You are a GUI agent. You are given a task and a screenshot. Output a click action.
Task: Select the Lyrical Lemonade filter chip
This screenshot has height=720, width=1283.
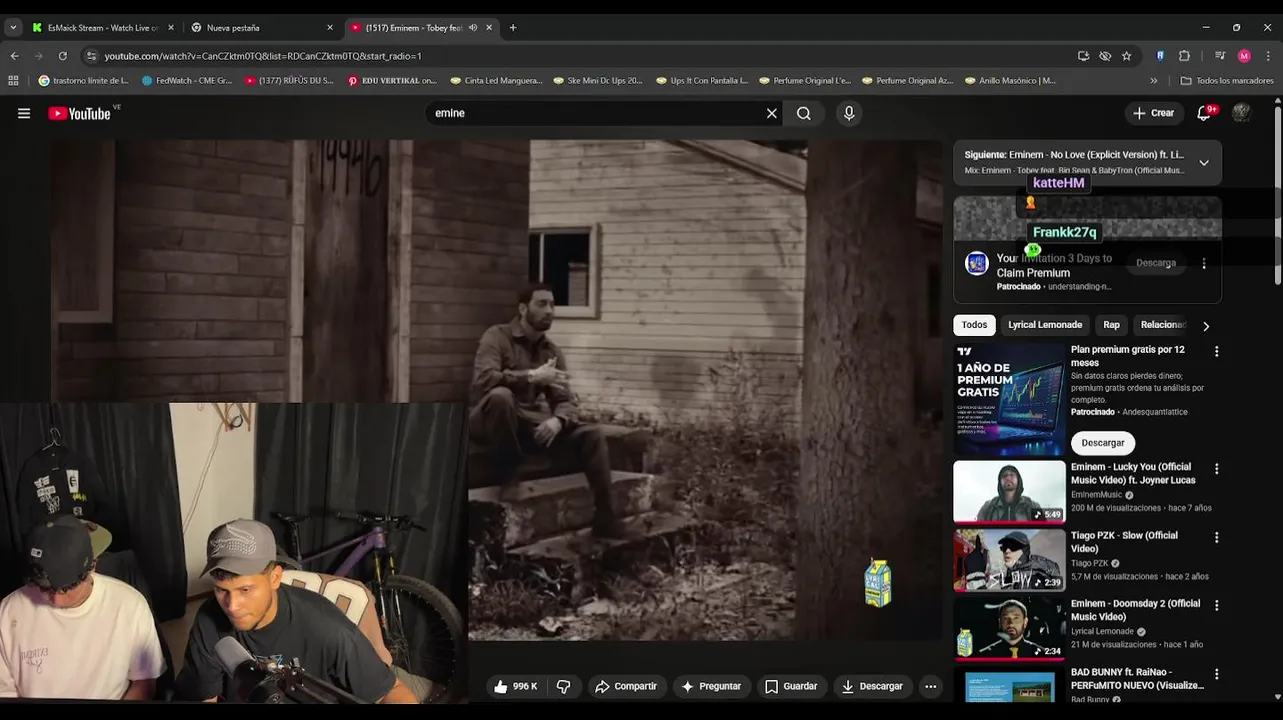click(1045, 325)
